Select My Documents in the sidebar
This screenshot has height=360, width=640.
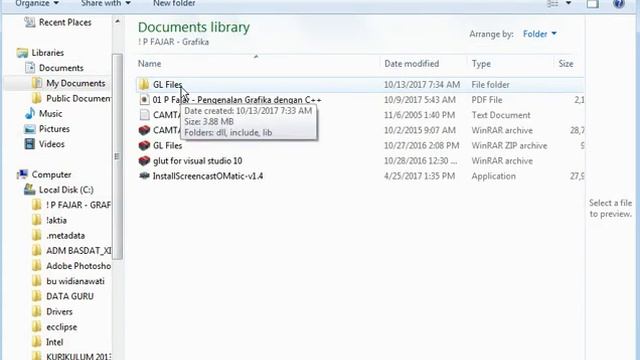(76, 83)
